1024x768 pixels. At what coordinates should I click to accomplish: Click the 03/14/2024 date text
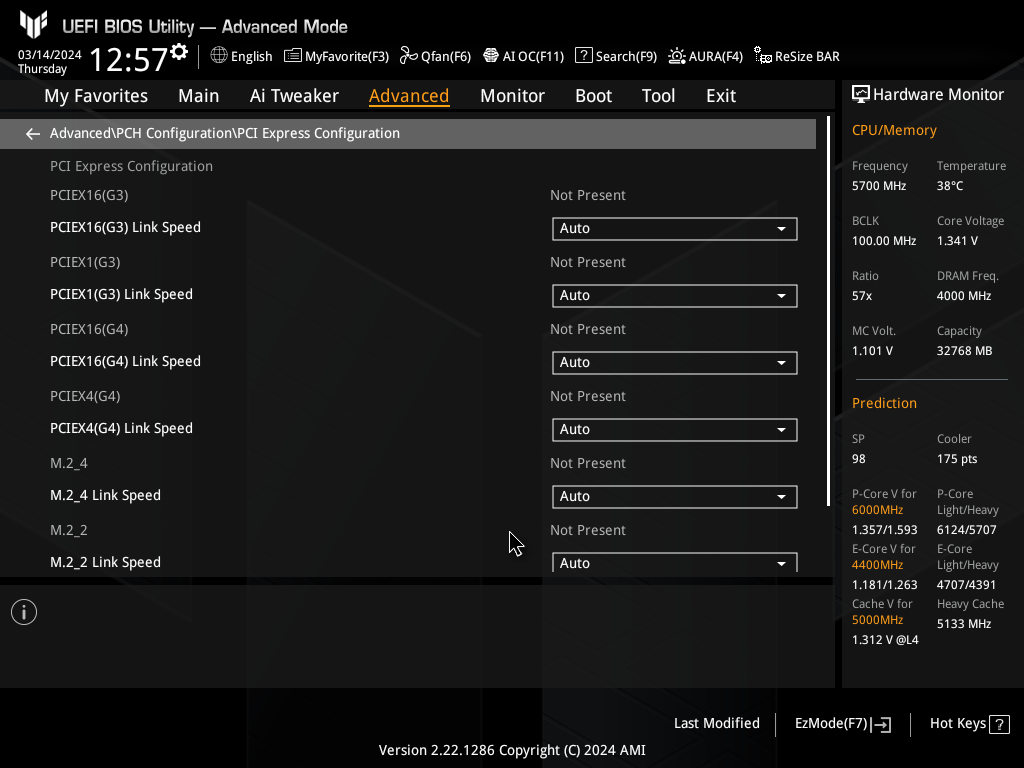coord(50,55)
